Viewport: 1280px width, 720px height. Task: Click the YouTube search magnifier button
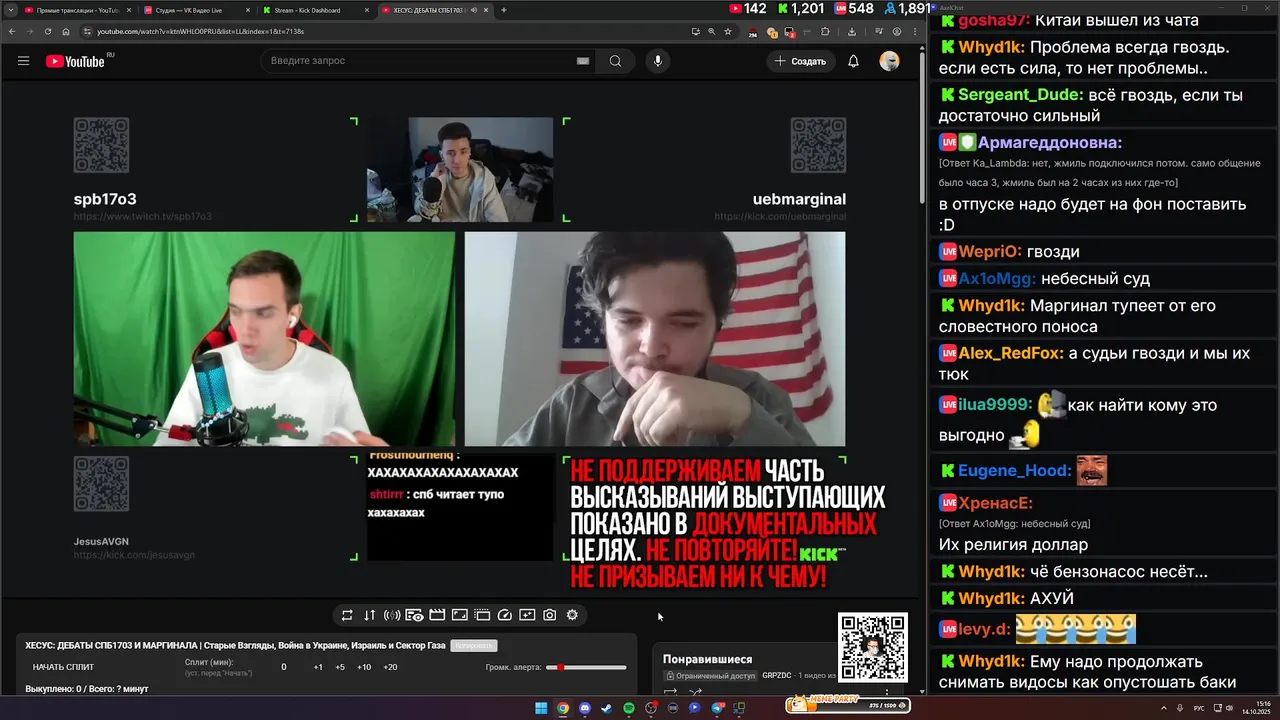[615, 61]
